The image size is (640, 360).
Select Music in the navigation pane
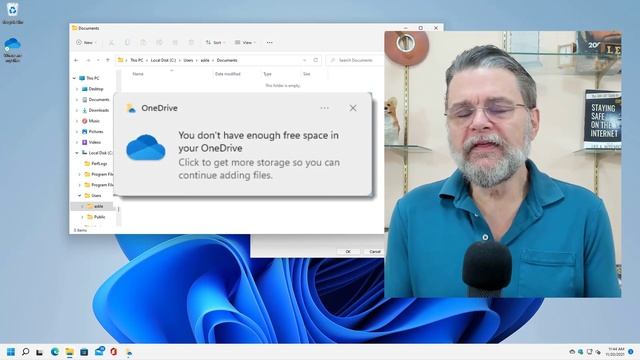pos(91,121)
